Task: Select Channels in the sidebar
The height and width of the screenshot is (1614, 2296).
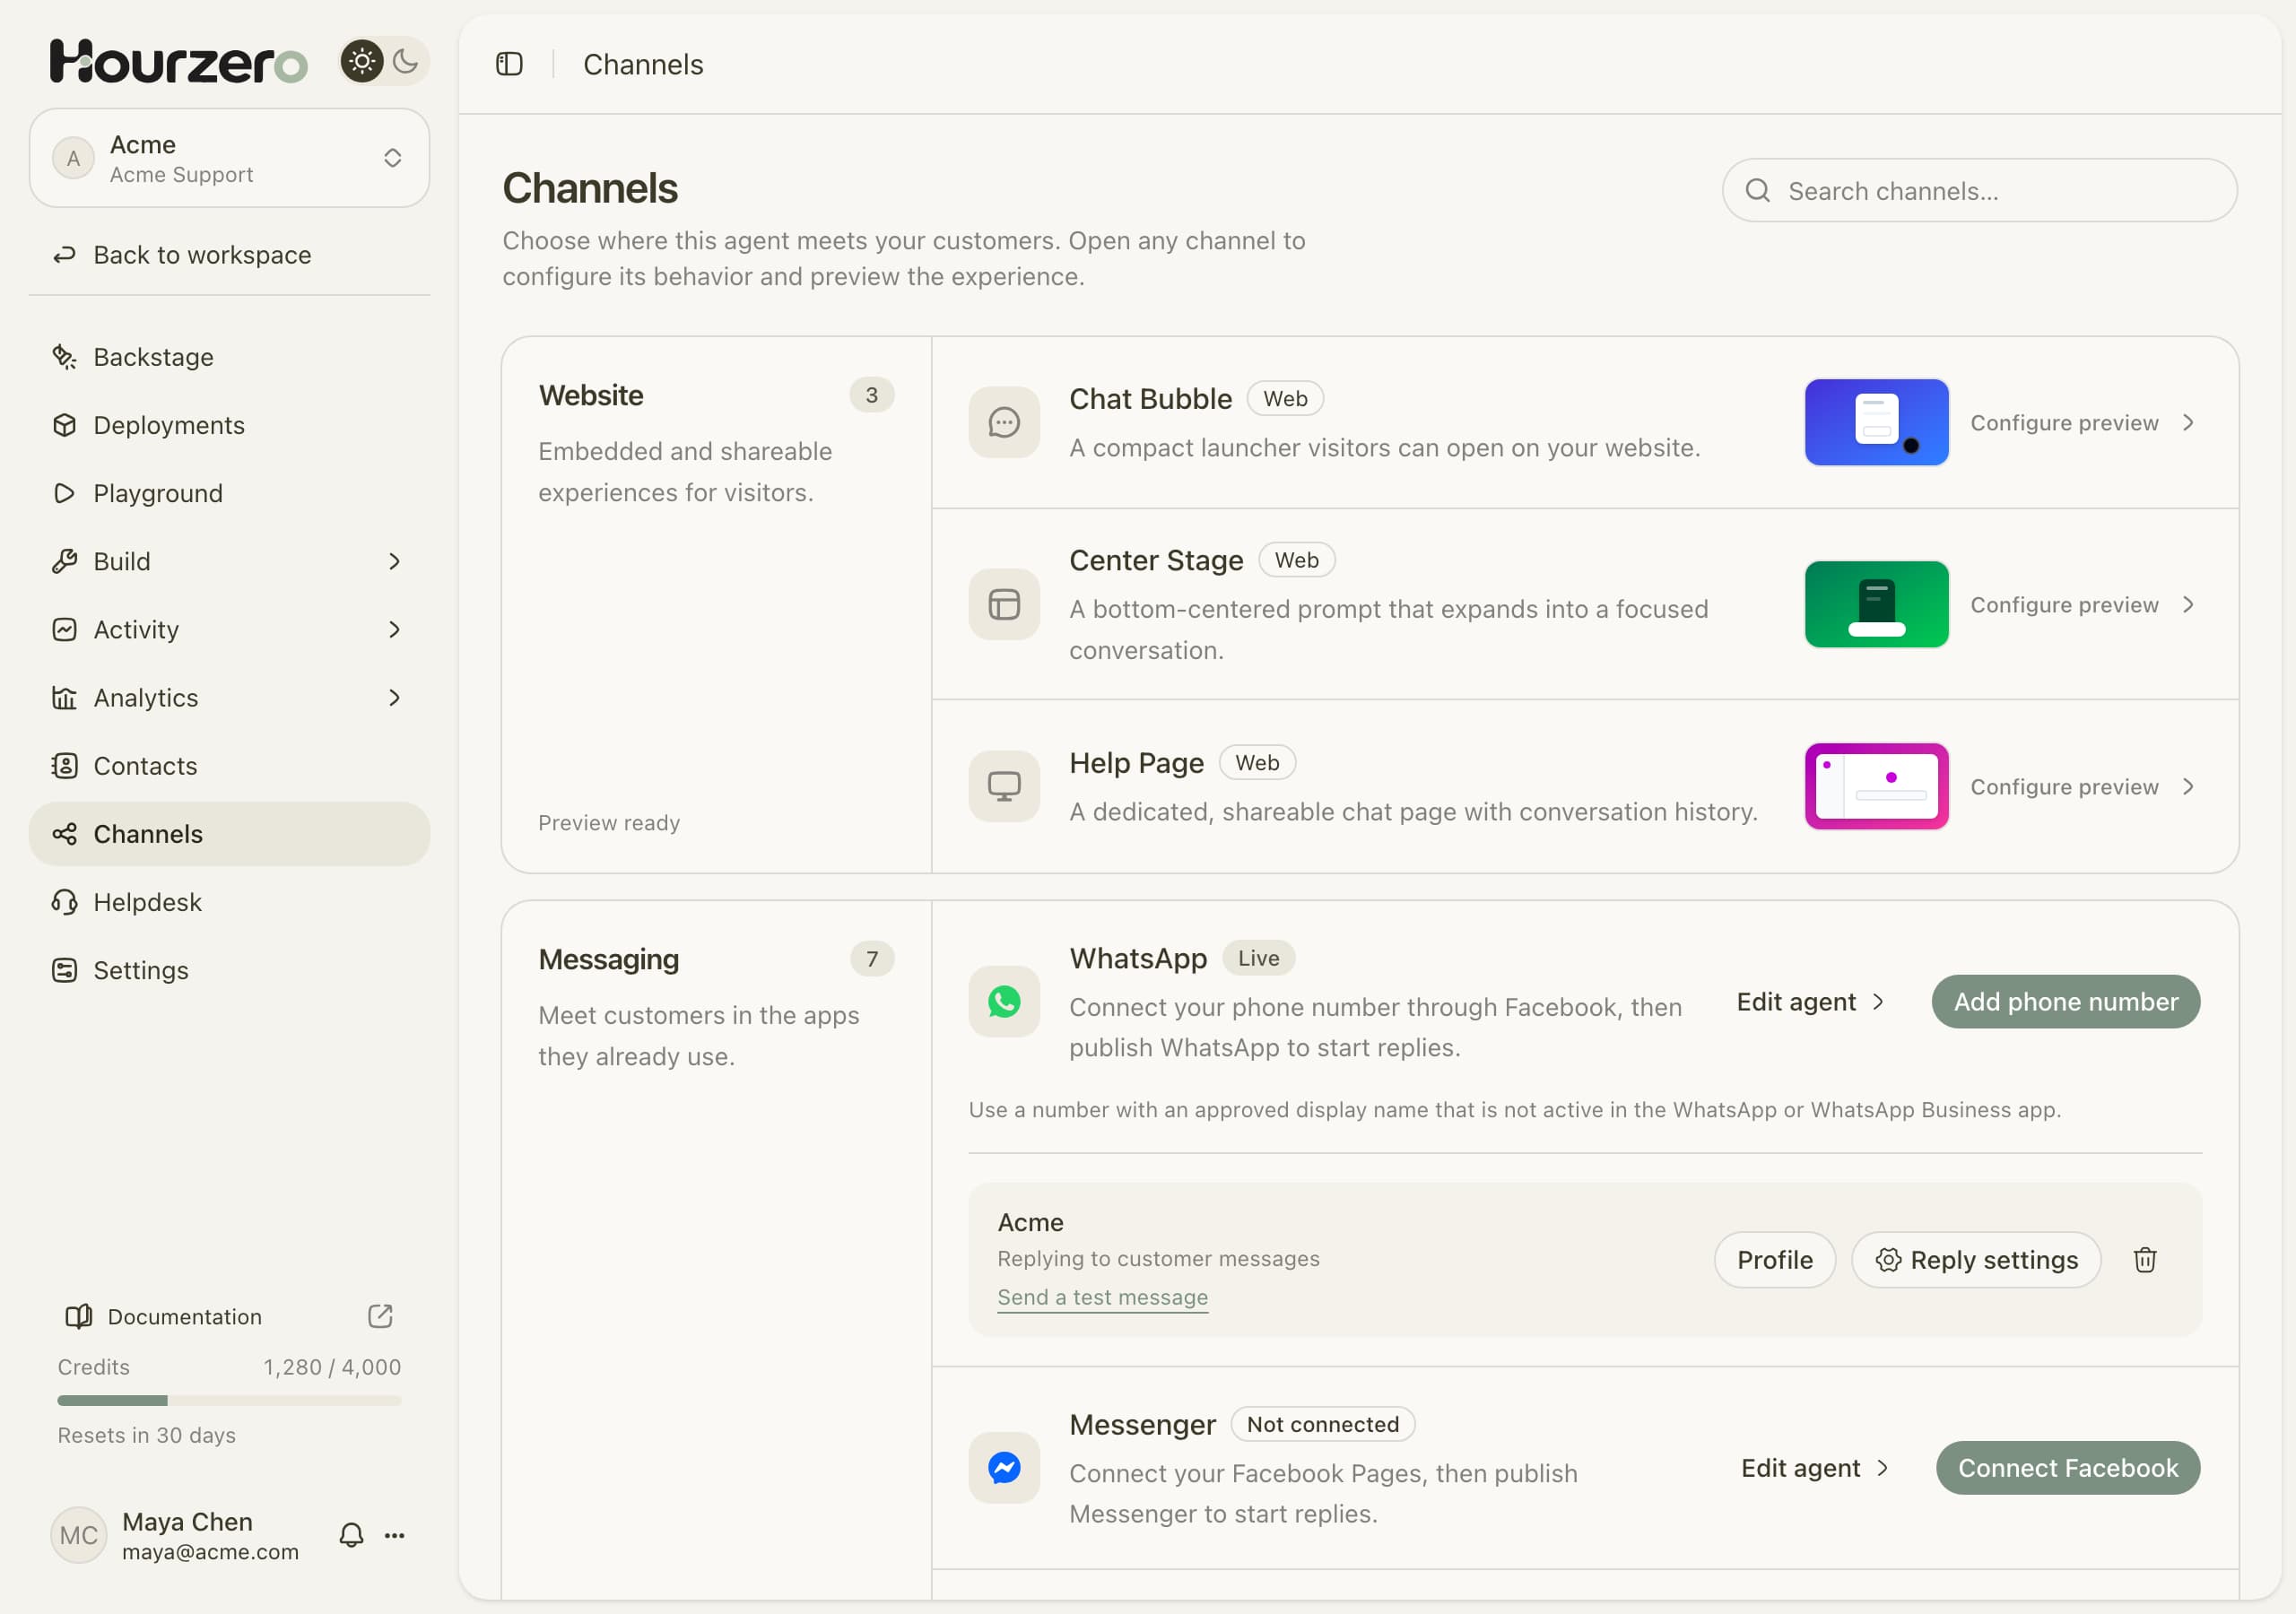Action: pos(229,834)
